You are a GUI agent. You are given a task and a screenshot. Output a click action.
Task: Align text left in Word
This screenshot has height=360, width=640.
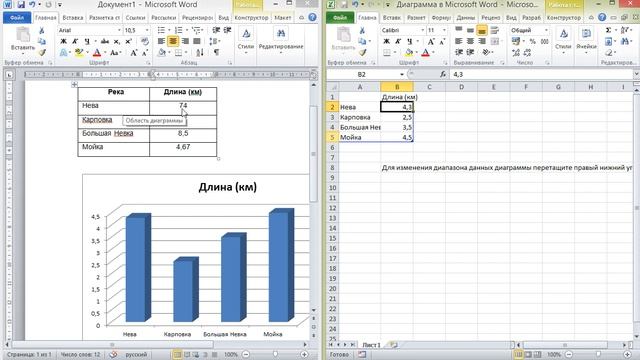coord(162,41)
